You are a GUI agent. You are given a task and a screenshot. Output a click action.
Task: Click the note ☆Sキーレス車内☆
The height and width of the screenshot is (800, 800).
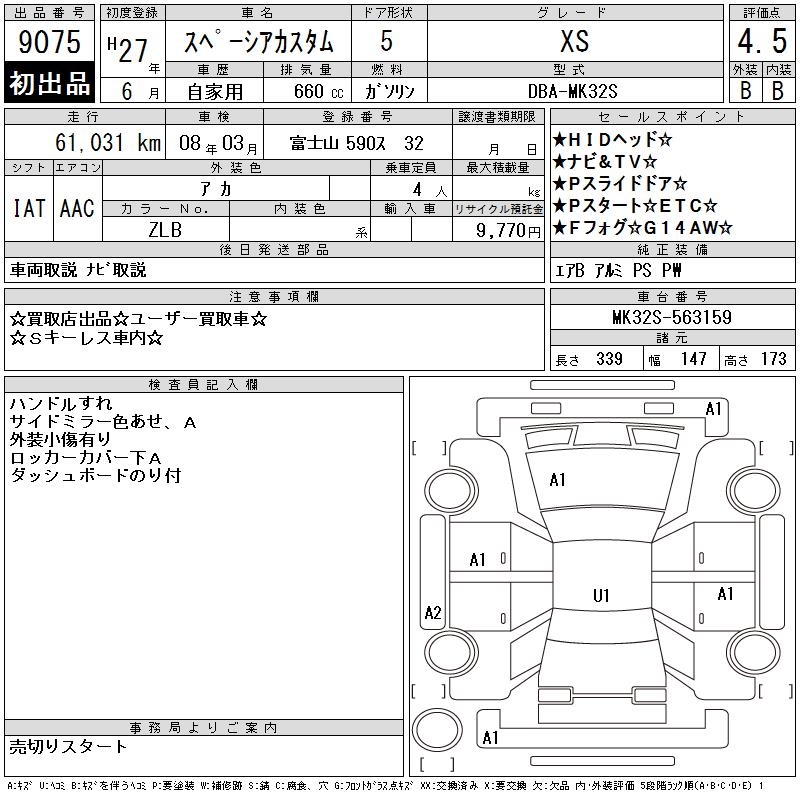click(x=86, y=338)
